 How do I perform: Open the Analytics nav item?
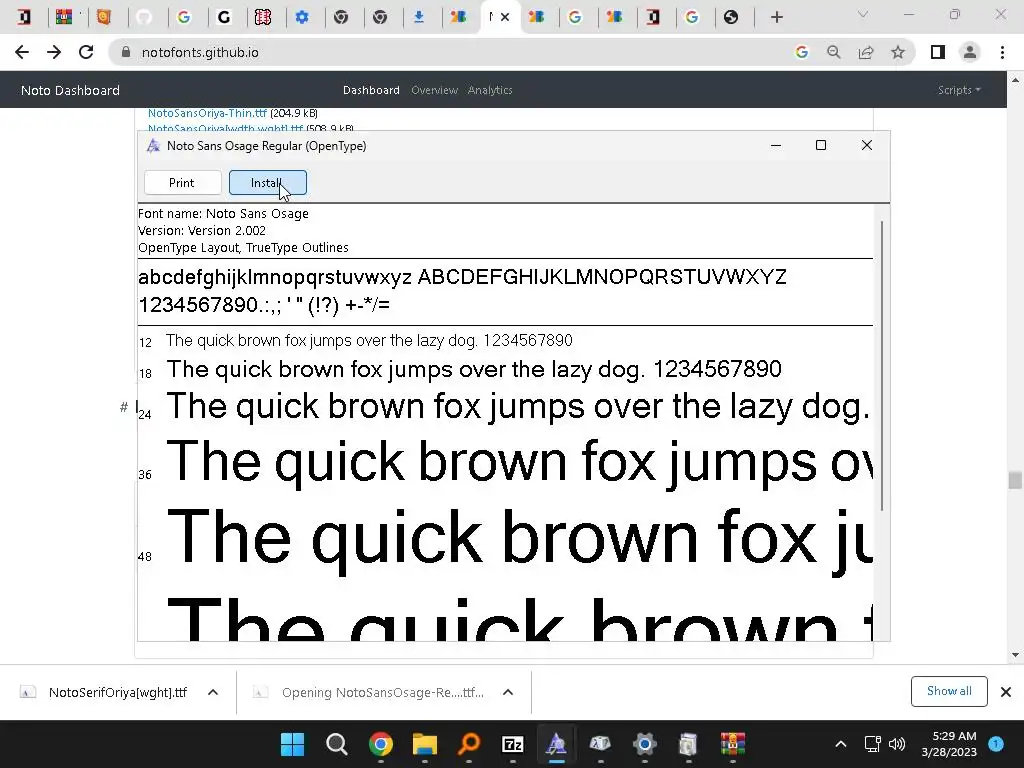(490, 90)
